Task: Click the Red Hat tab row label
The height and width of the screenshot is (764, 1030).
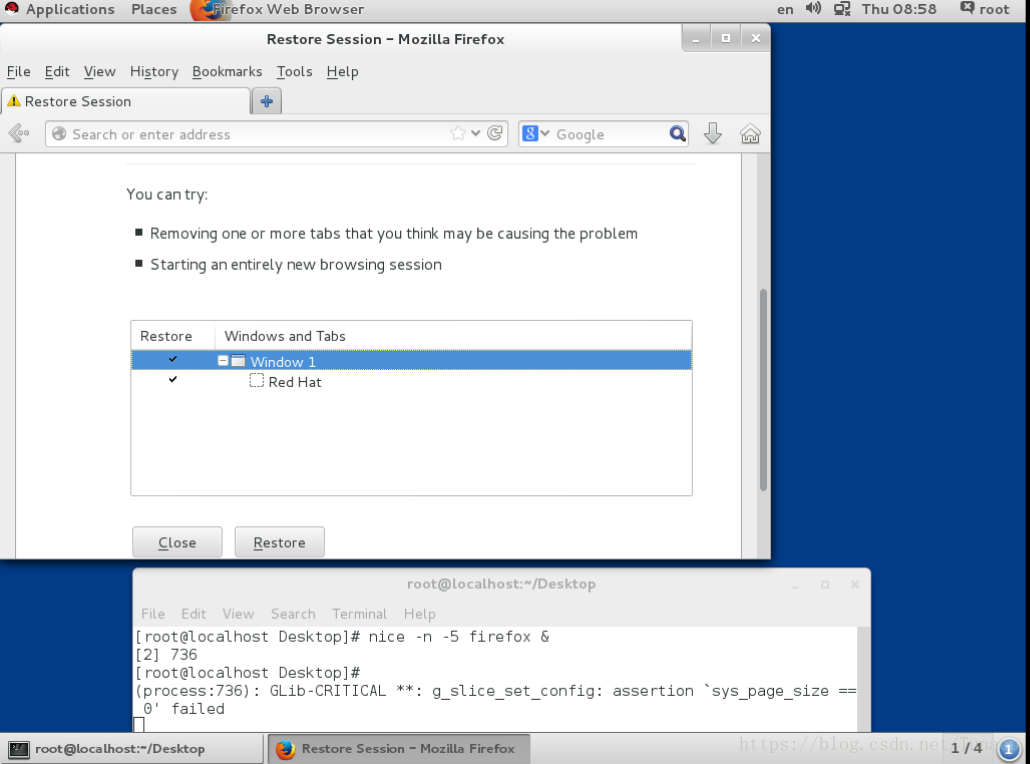Action: 294,382
